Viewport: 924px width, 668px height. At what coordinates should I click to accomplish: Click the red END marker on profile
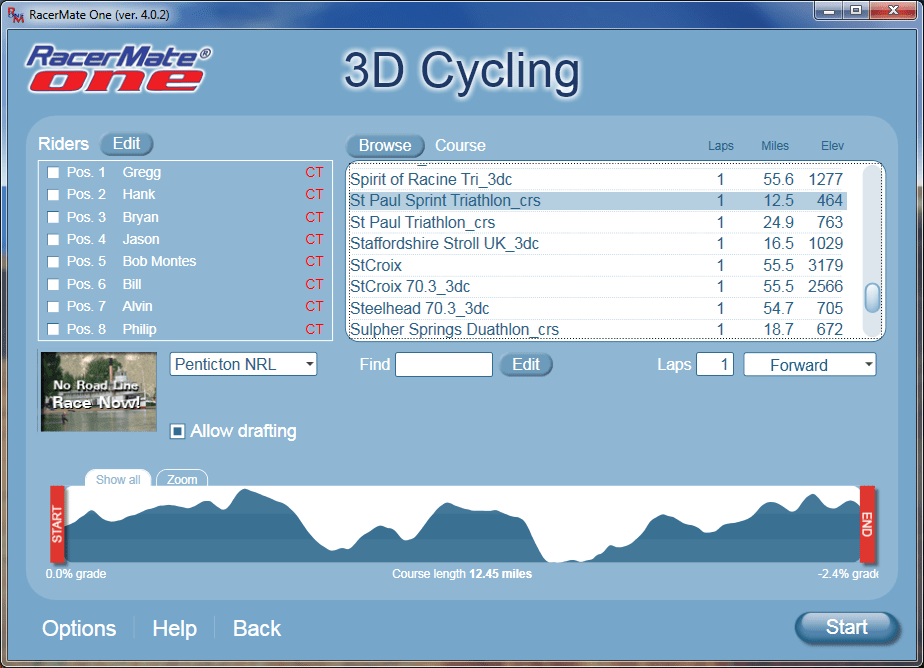[x=867, y=524]
